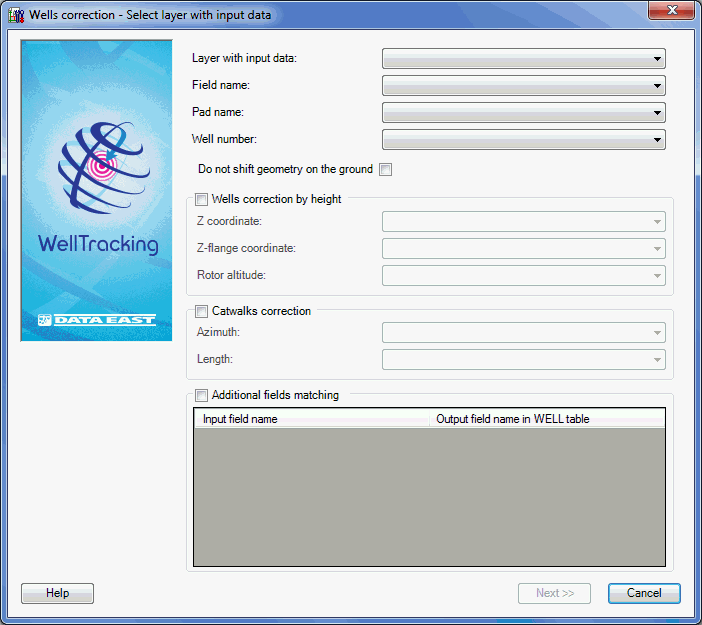Click the 'WellTracking' product name text
The width and height of the screenshot is (702, 625).
coord(98,244)
